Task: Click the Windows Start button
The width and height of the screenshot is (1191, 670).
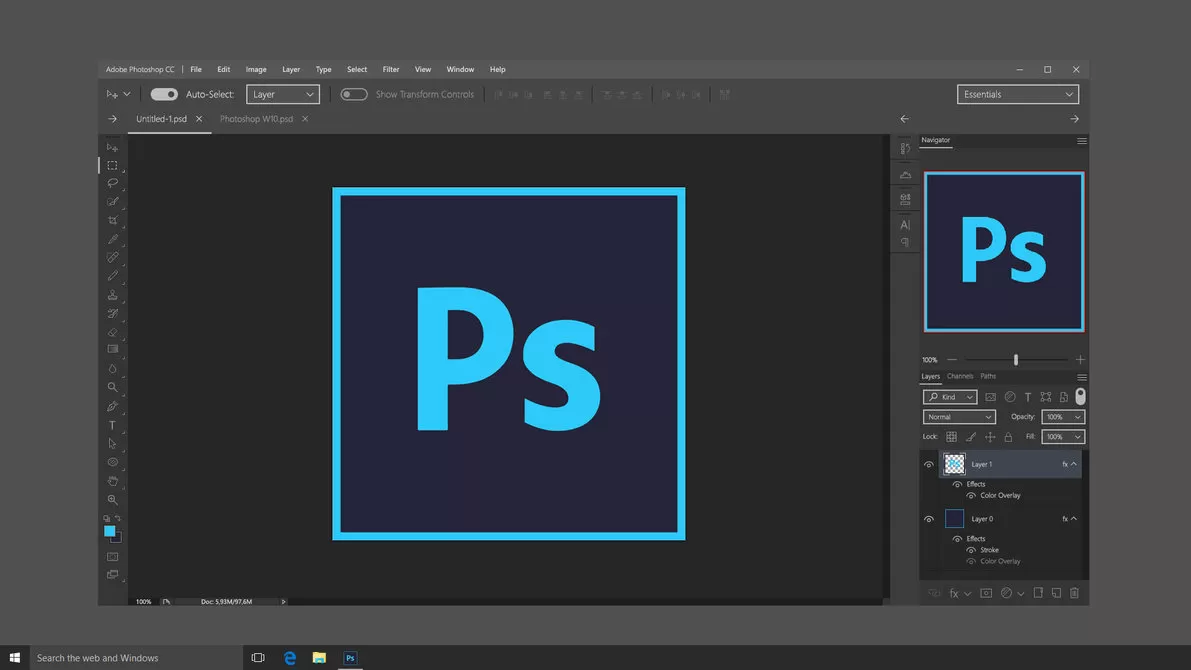Action: (x=15, y=658)
